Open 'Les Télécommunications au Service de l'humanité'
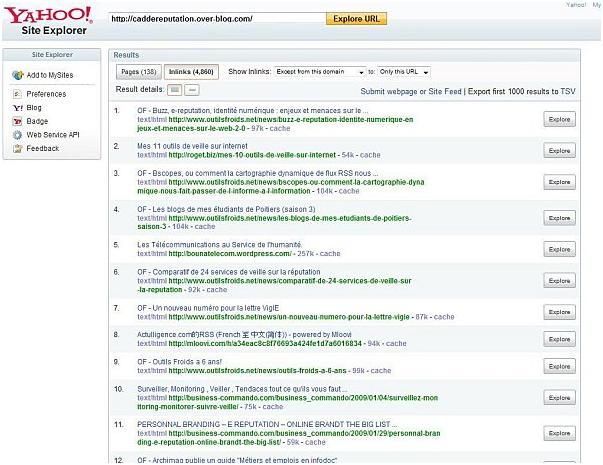603x465 pixels. [220, 245]
